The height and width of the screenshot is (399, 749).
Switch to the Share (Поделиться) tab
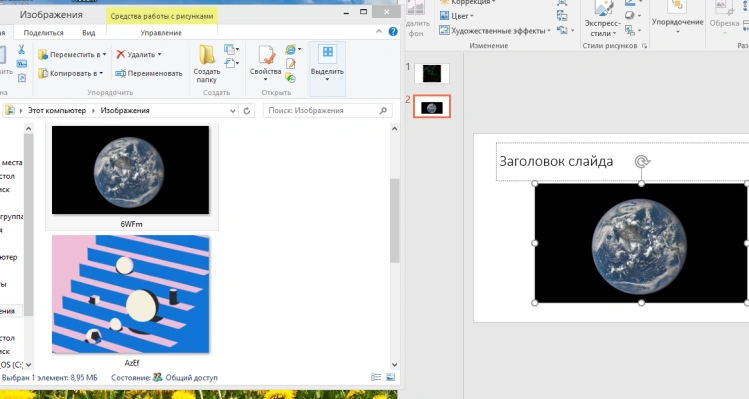click(43, 33)
